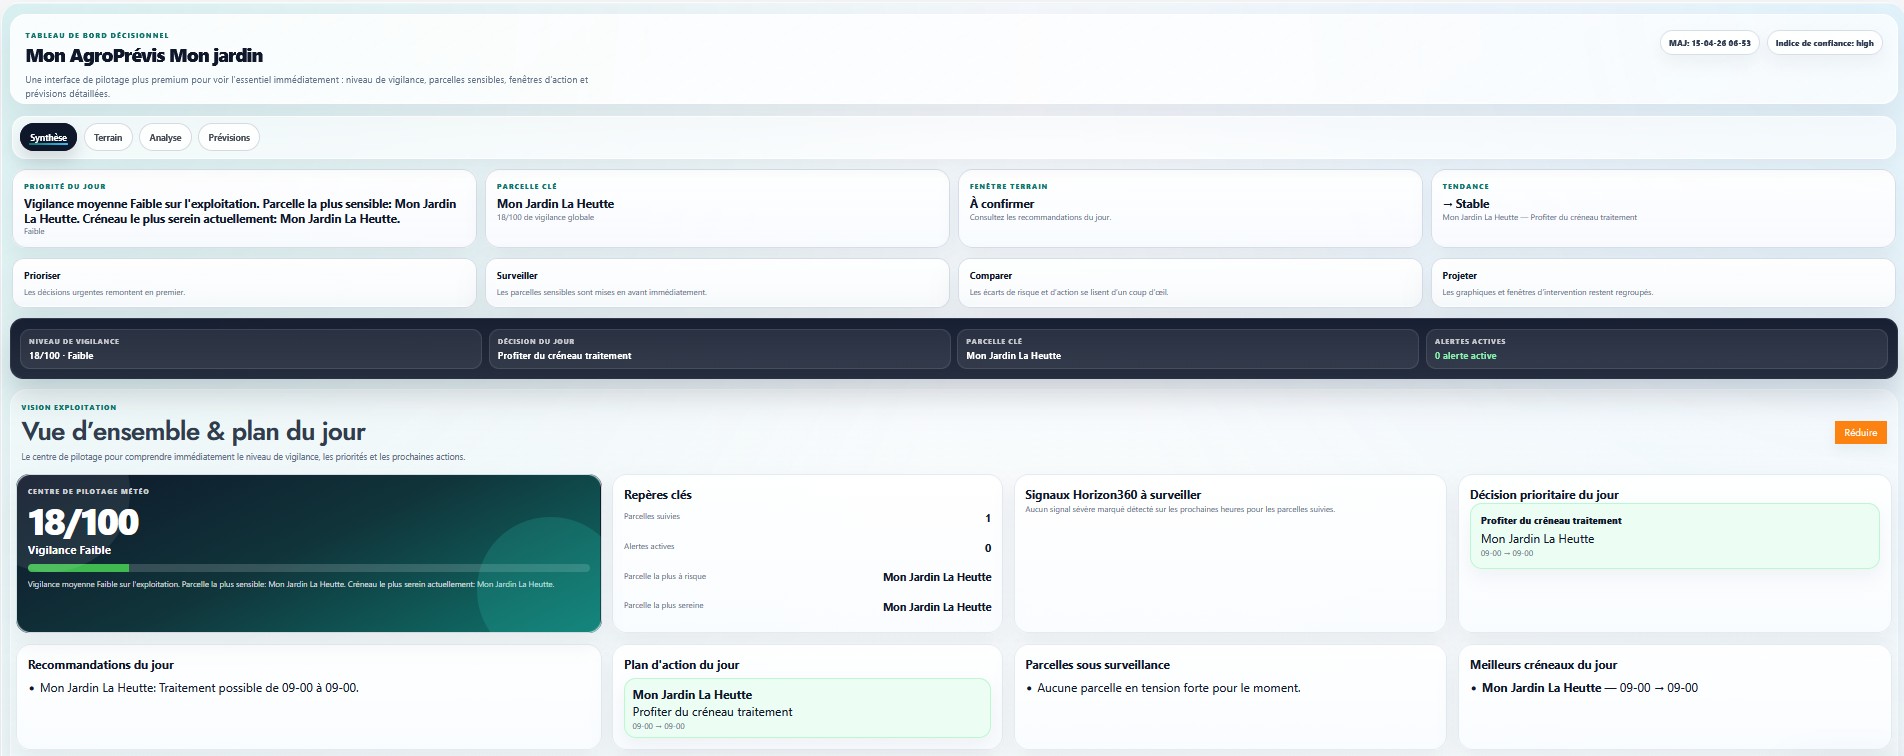Open the Analyse tab
Screen dimensions: 1904x756
[x=165, y=138]
